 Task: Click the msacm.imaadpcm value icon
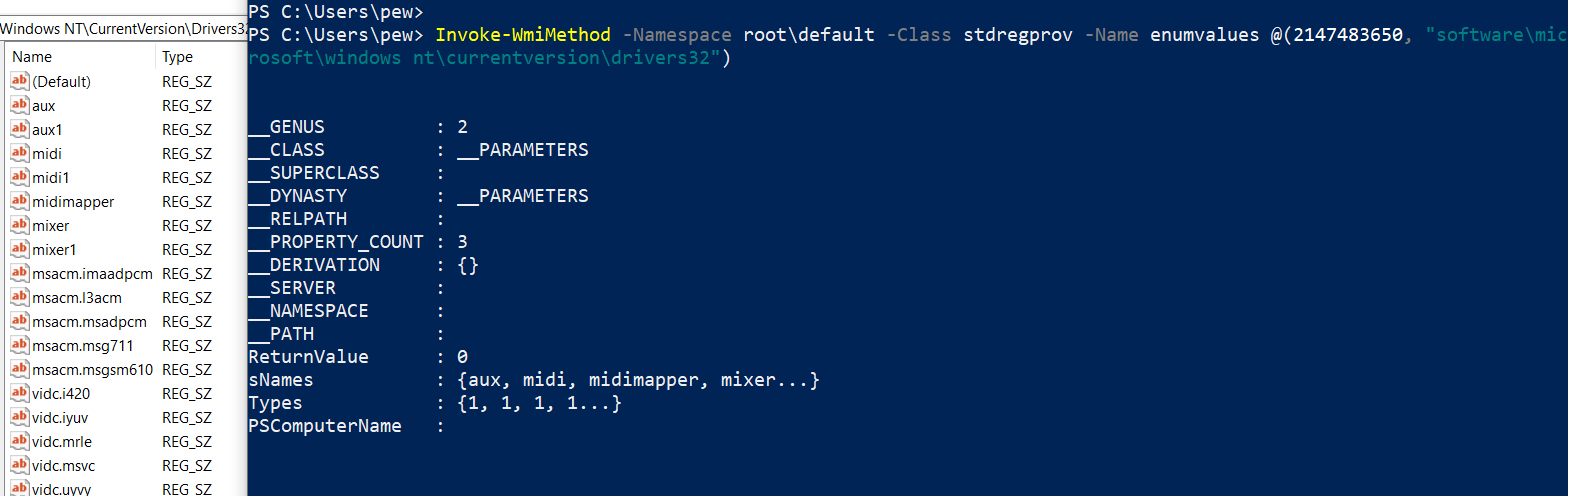tap(20, 273)
